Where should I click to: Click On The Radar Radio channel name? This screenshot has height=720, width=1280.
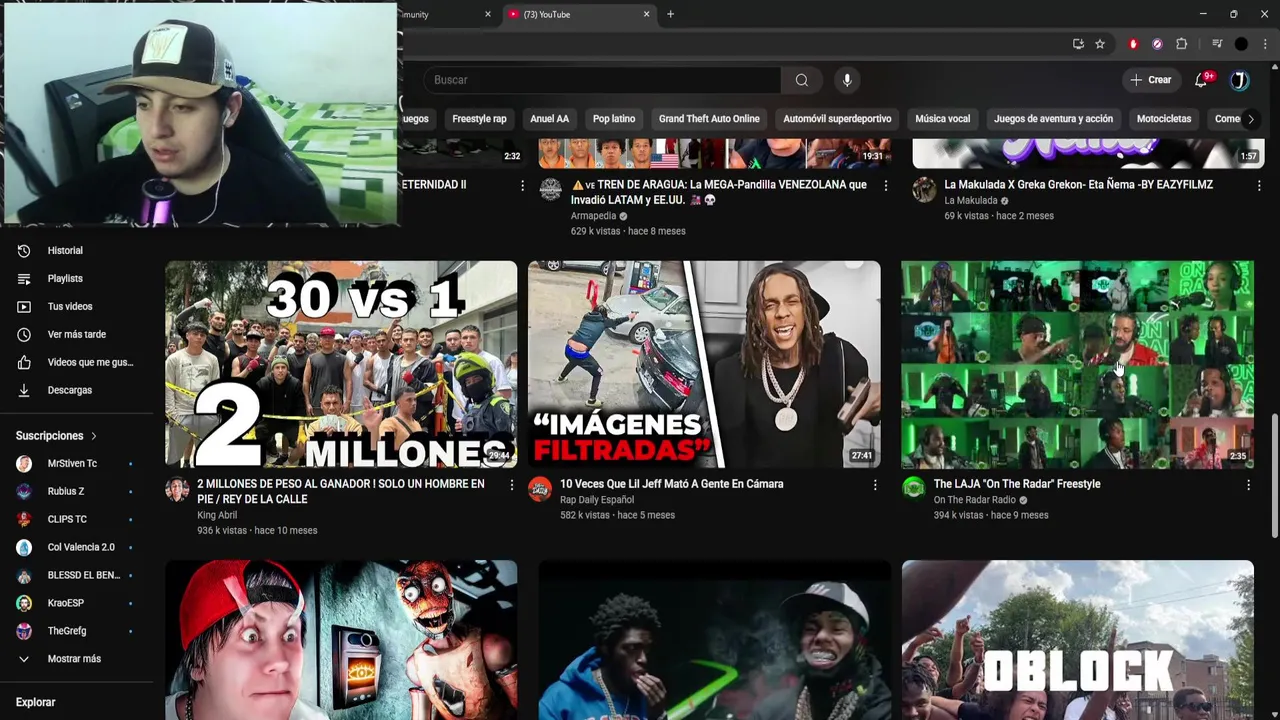click(x=974, y=500)
